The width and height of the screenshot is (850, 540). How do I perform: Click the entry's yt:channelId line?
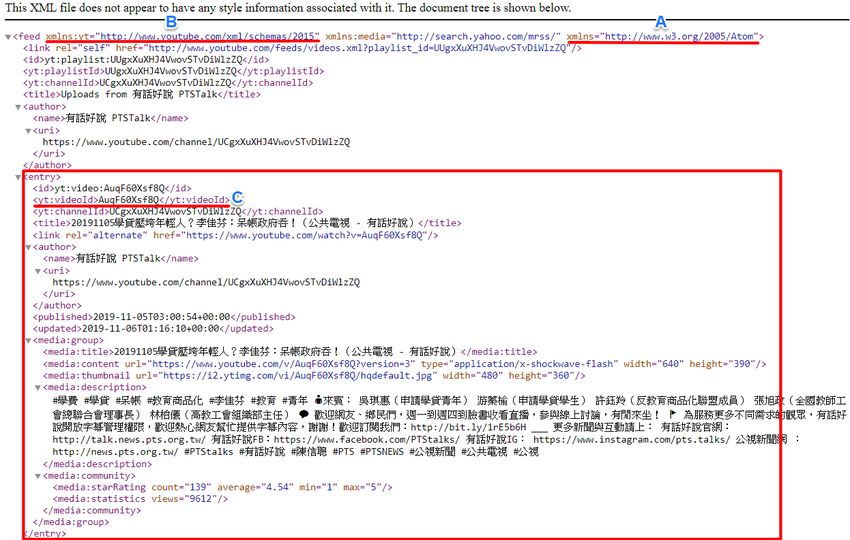click(178, 211)
